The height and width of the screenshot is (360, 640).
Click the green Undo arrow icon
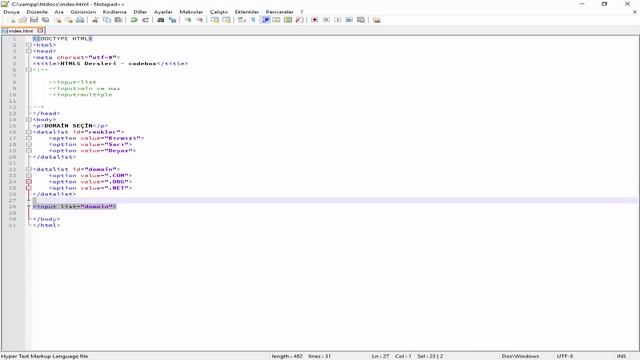[x=134, y=20]
